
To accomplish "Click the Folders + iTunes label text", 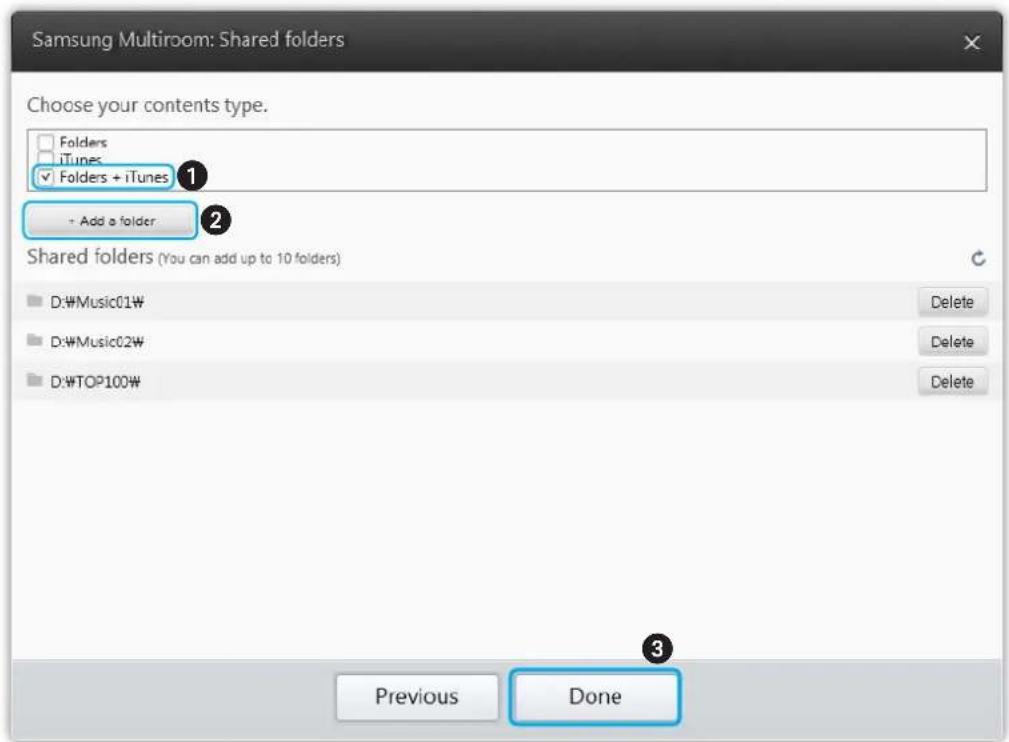I will [114, 177].
